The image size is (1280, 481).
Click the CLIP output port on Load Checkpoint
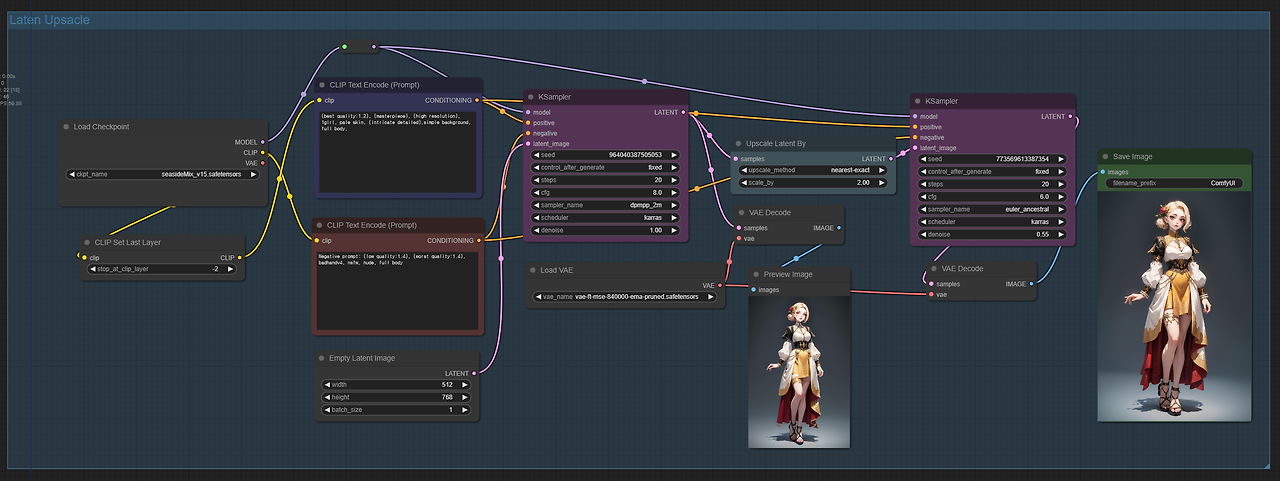[x=263, y=152]
